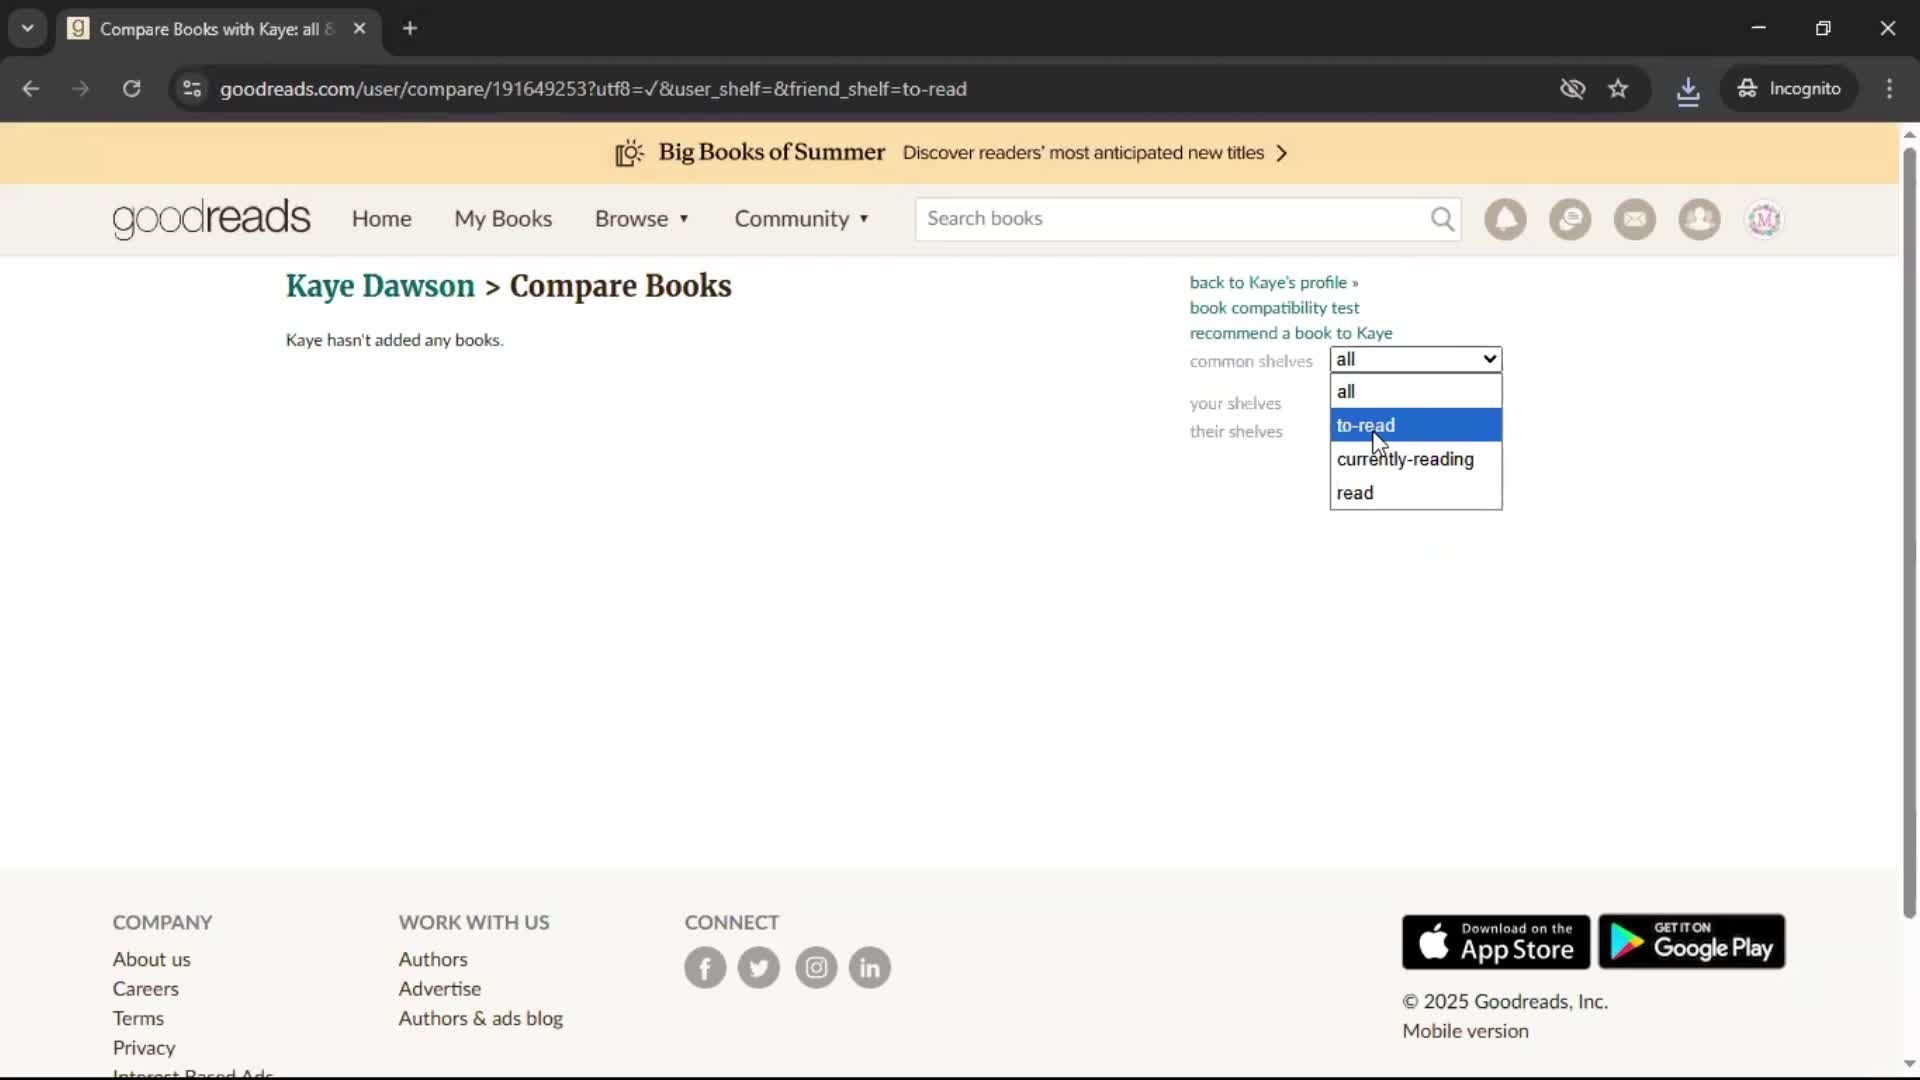
Task: Open Goodreads Twitter icon
Action: tap(759, 967)
